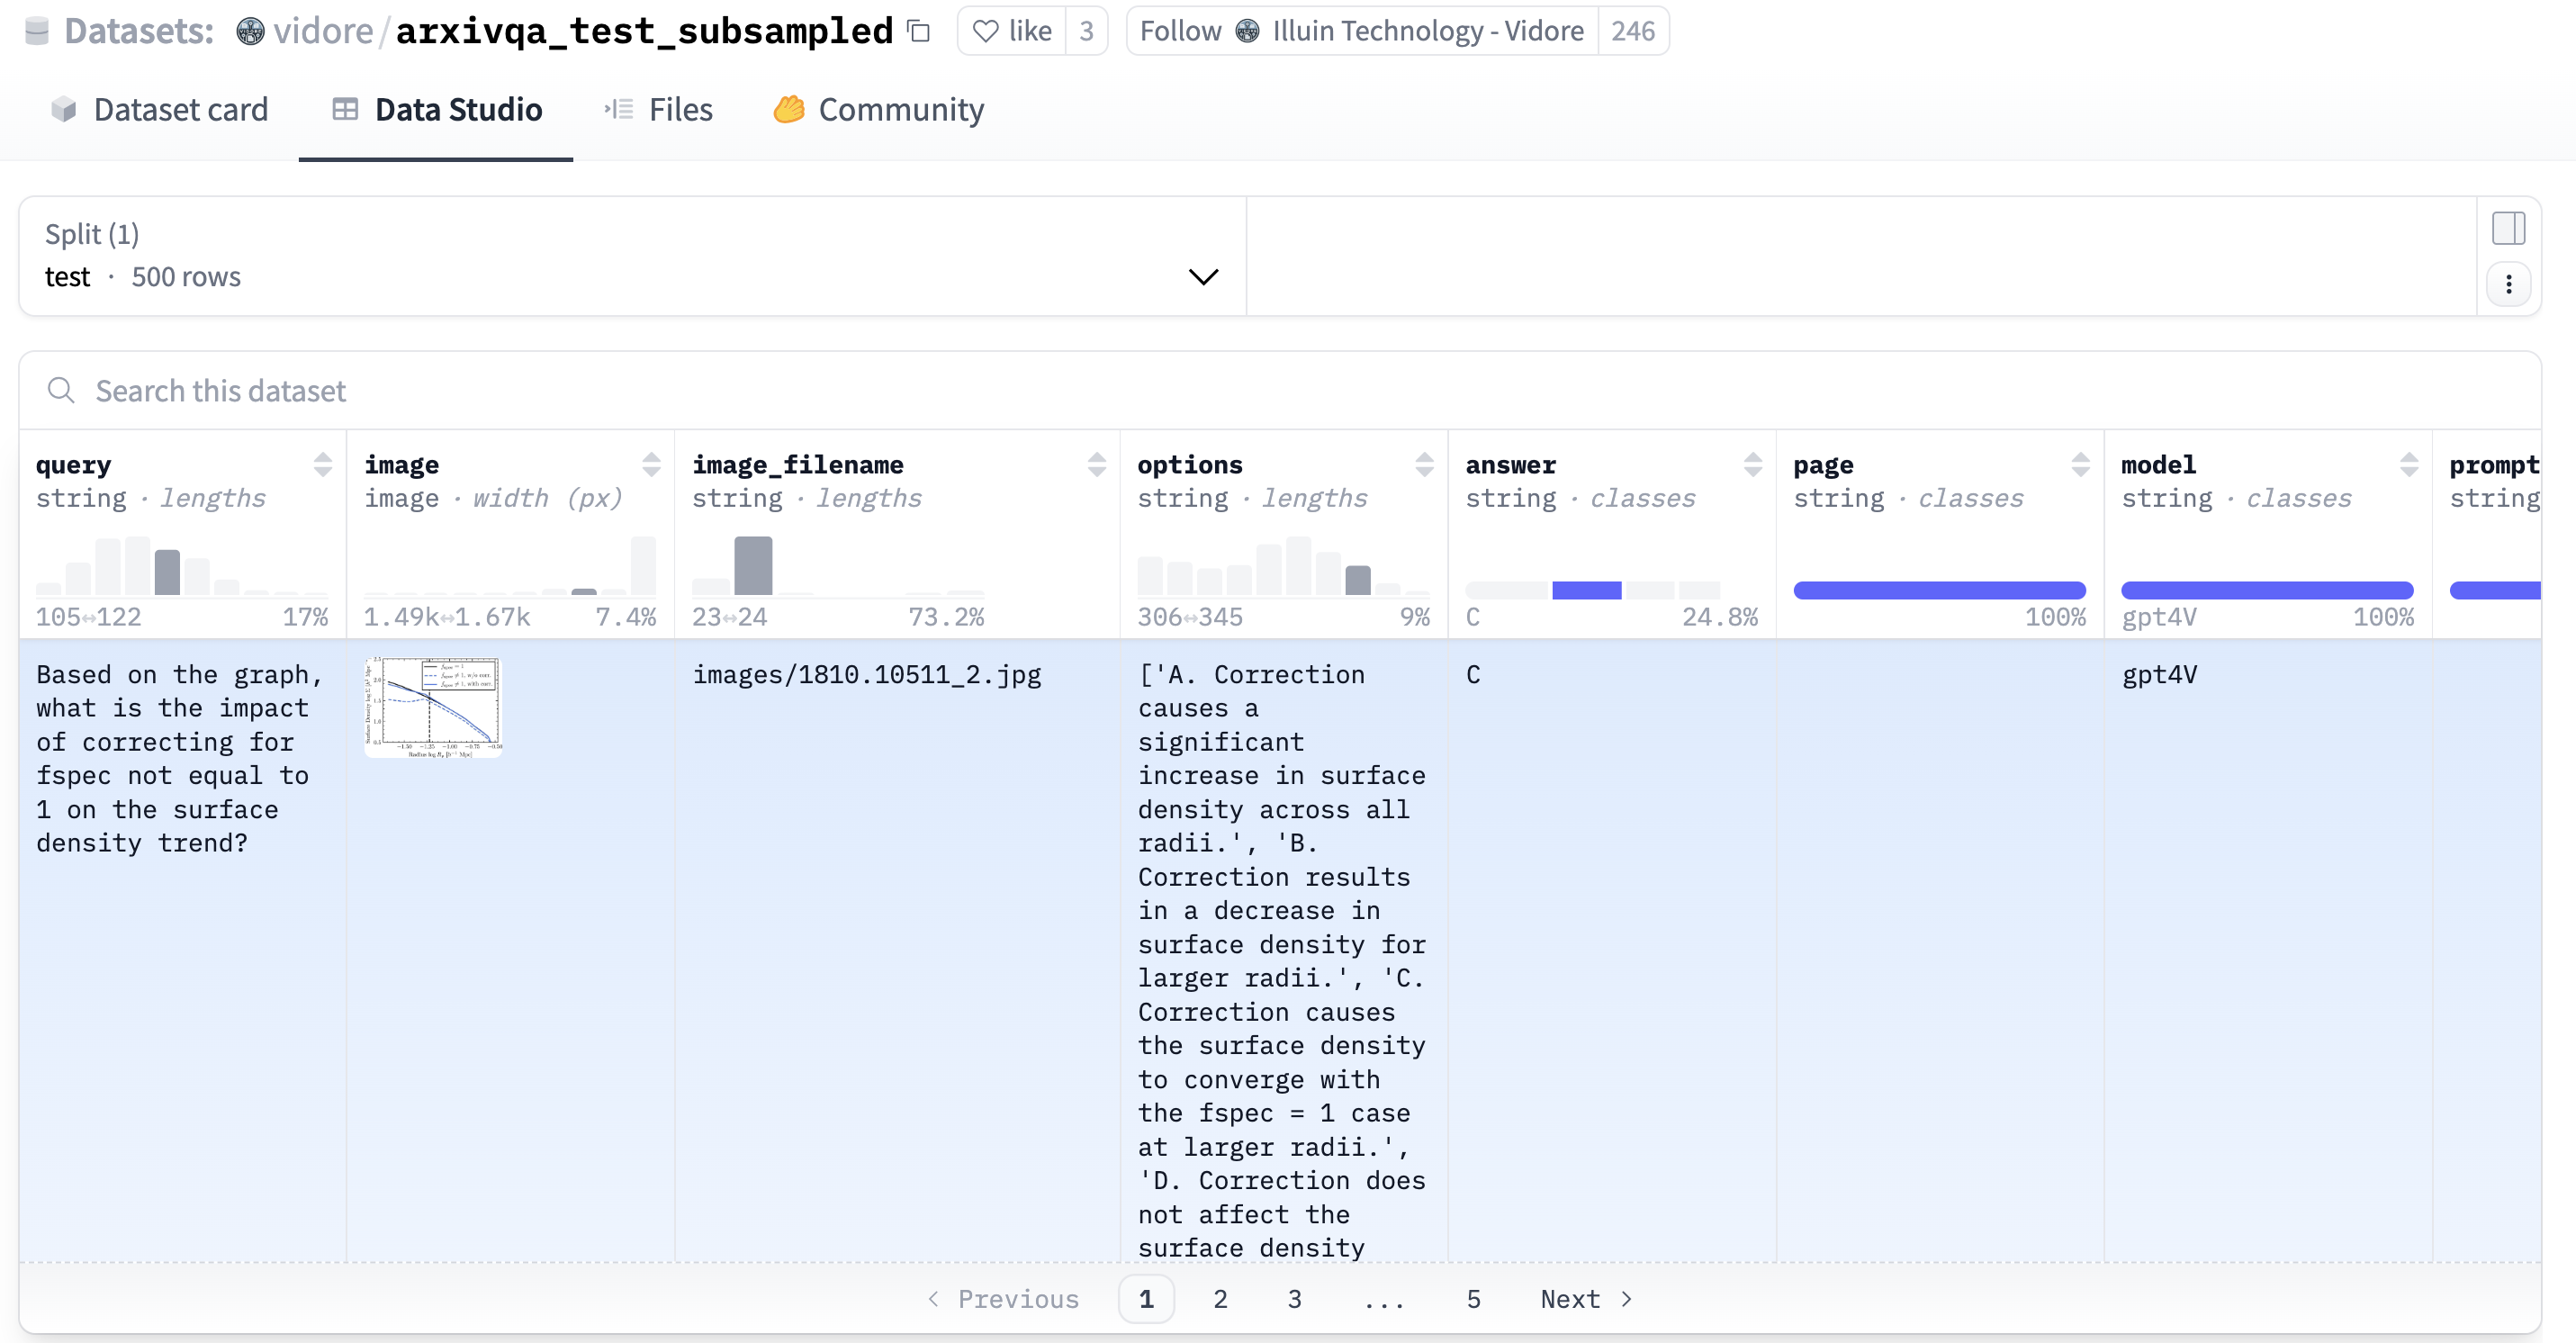Sort by the image_filename column
Image resolution: width=2576 pixels, height=1343 pixels.
[1096, 465]
